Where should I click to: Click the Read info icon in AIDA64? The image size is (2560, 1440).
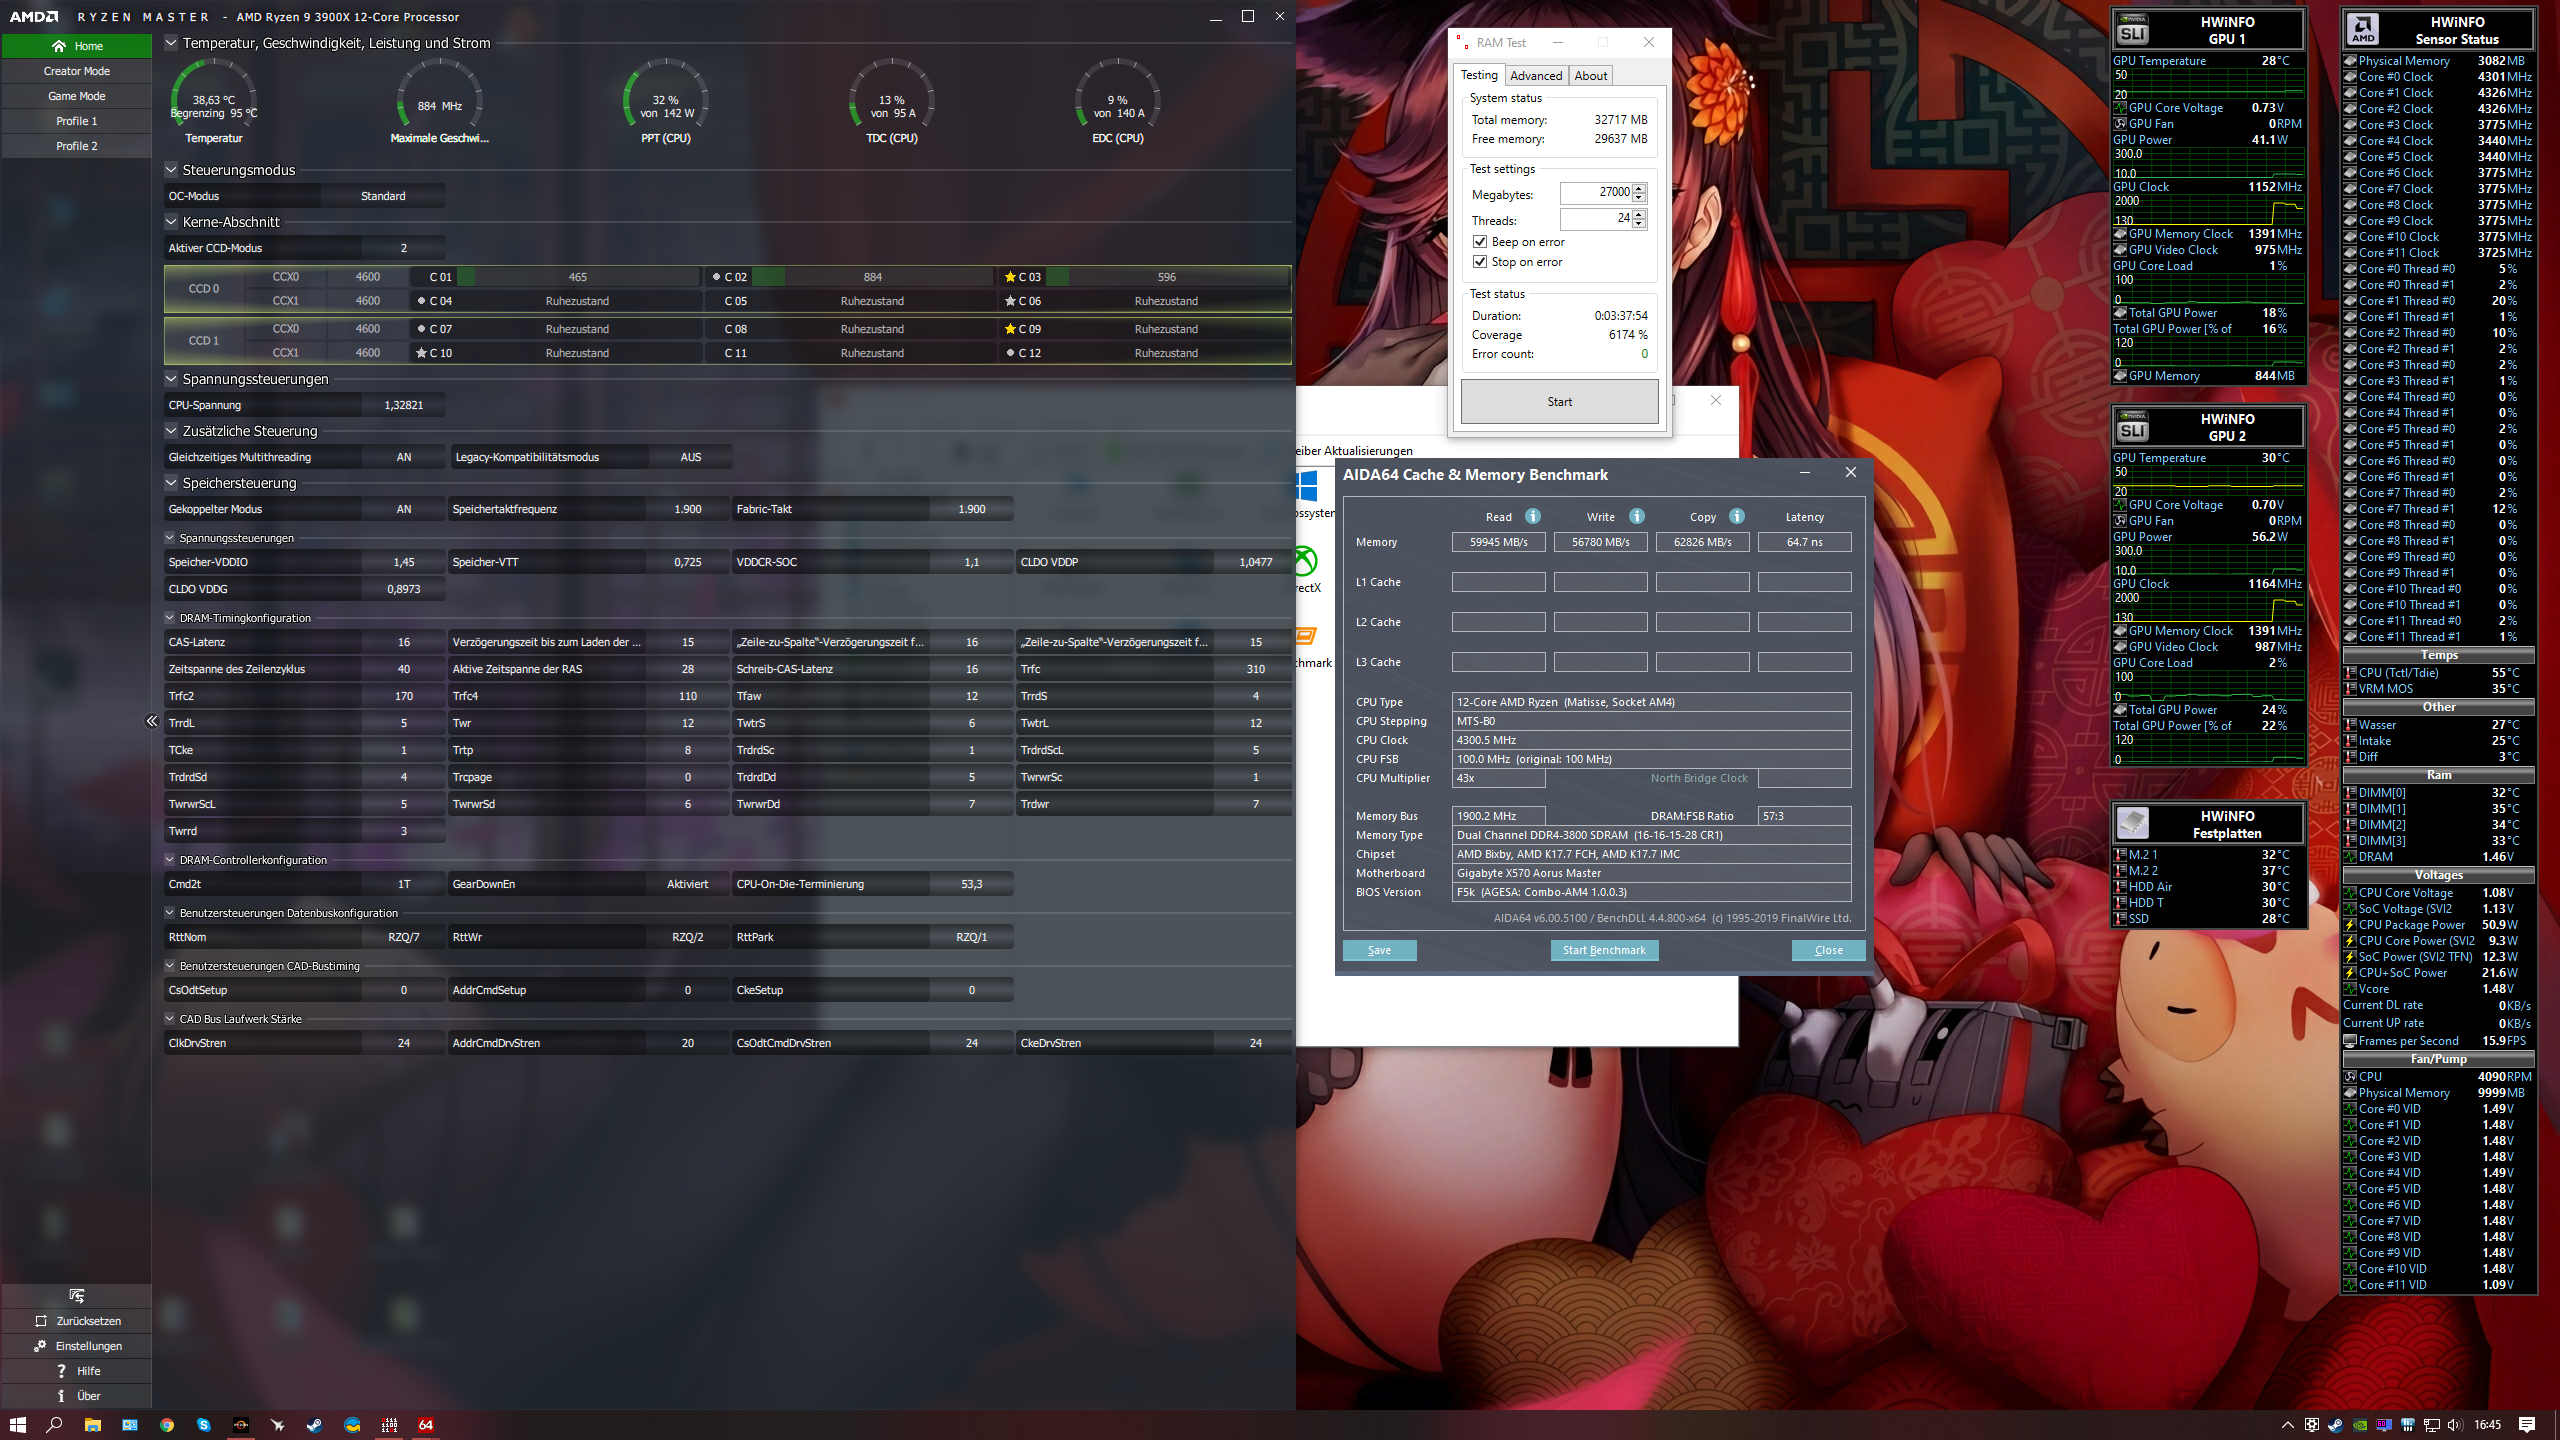[1533, 516]
